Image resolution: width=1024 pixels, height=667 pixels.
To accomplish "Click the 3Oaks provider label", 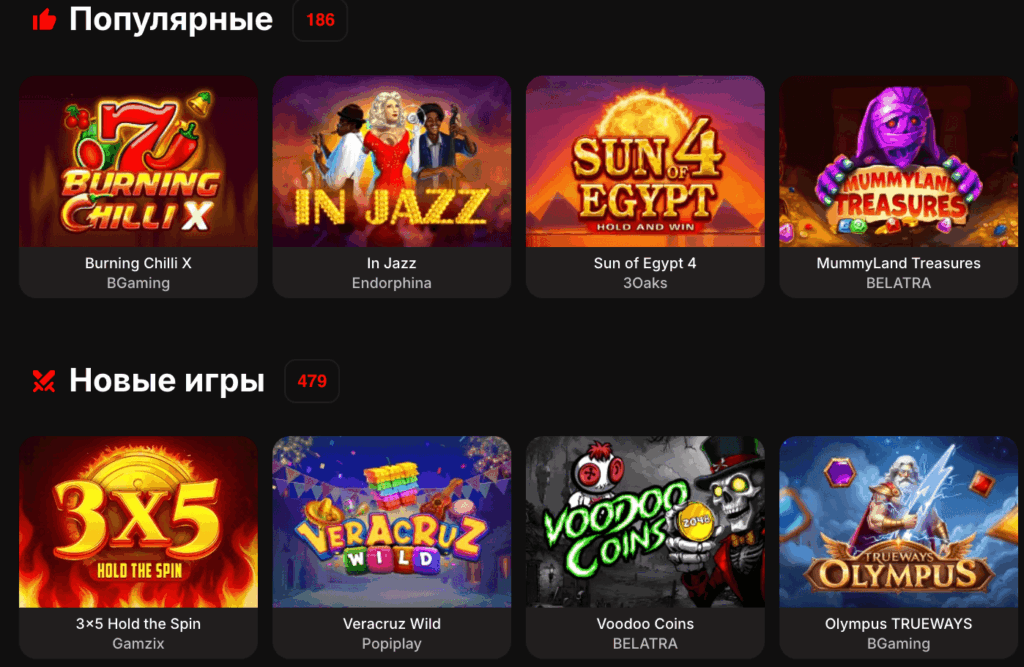I will (645, 283).
